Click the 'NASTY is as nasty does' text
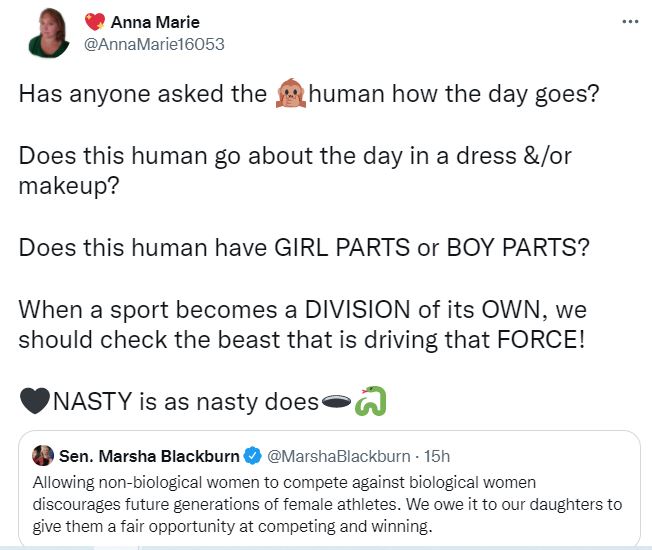This screenshot has width=652, height=550. click(184, 402)
